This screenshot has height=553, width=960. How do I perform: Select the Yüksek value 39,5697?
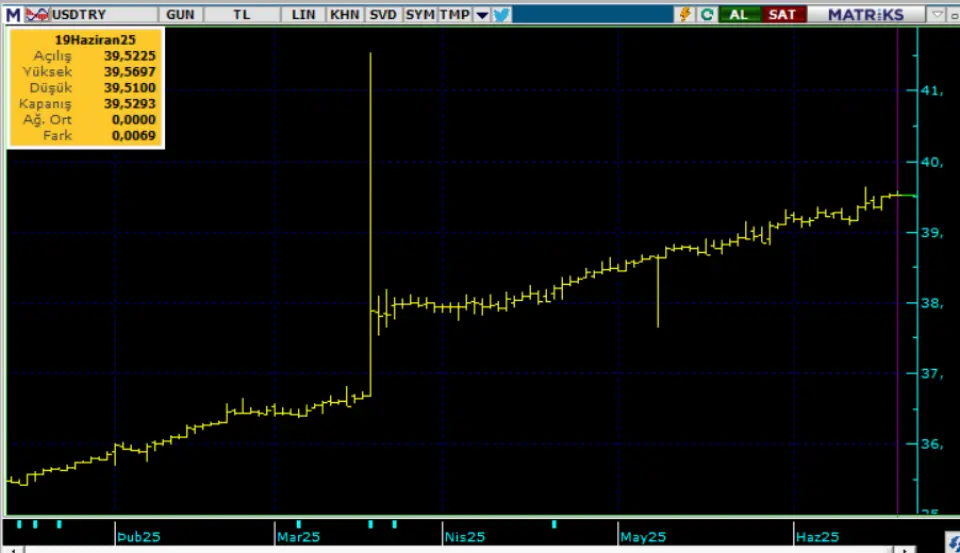click(x=129, y=72)
